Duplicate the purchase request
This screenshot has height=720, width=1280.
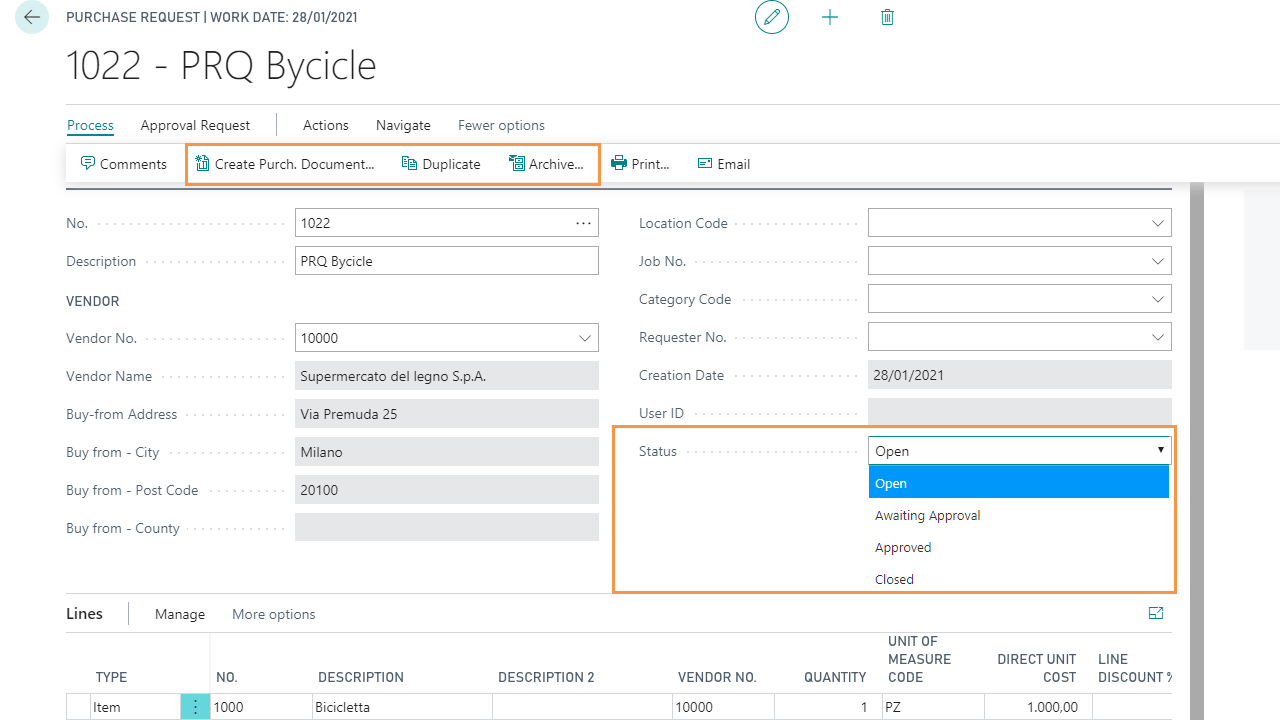pos(441,164)
